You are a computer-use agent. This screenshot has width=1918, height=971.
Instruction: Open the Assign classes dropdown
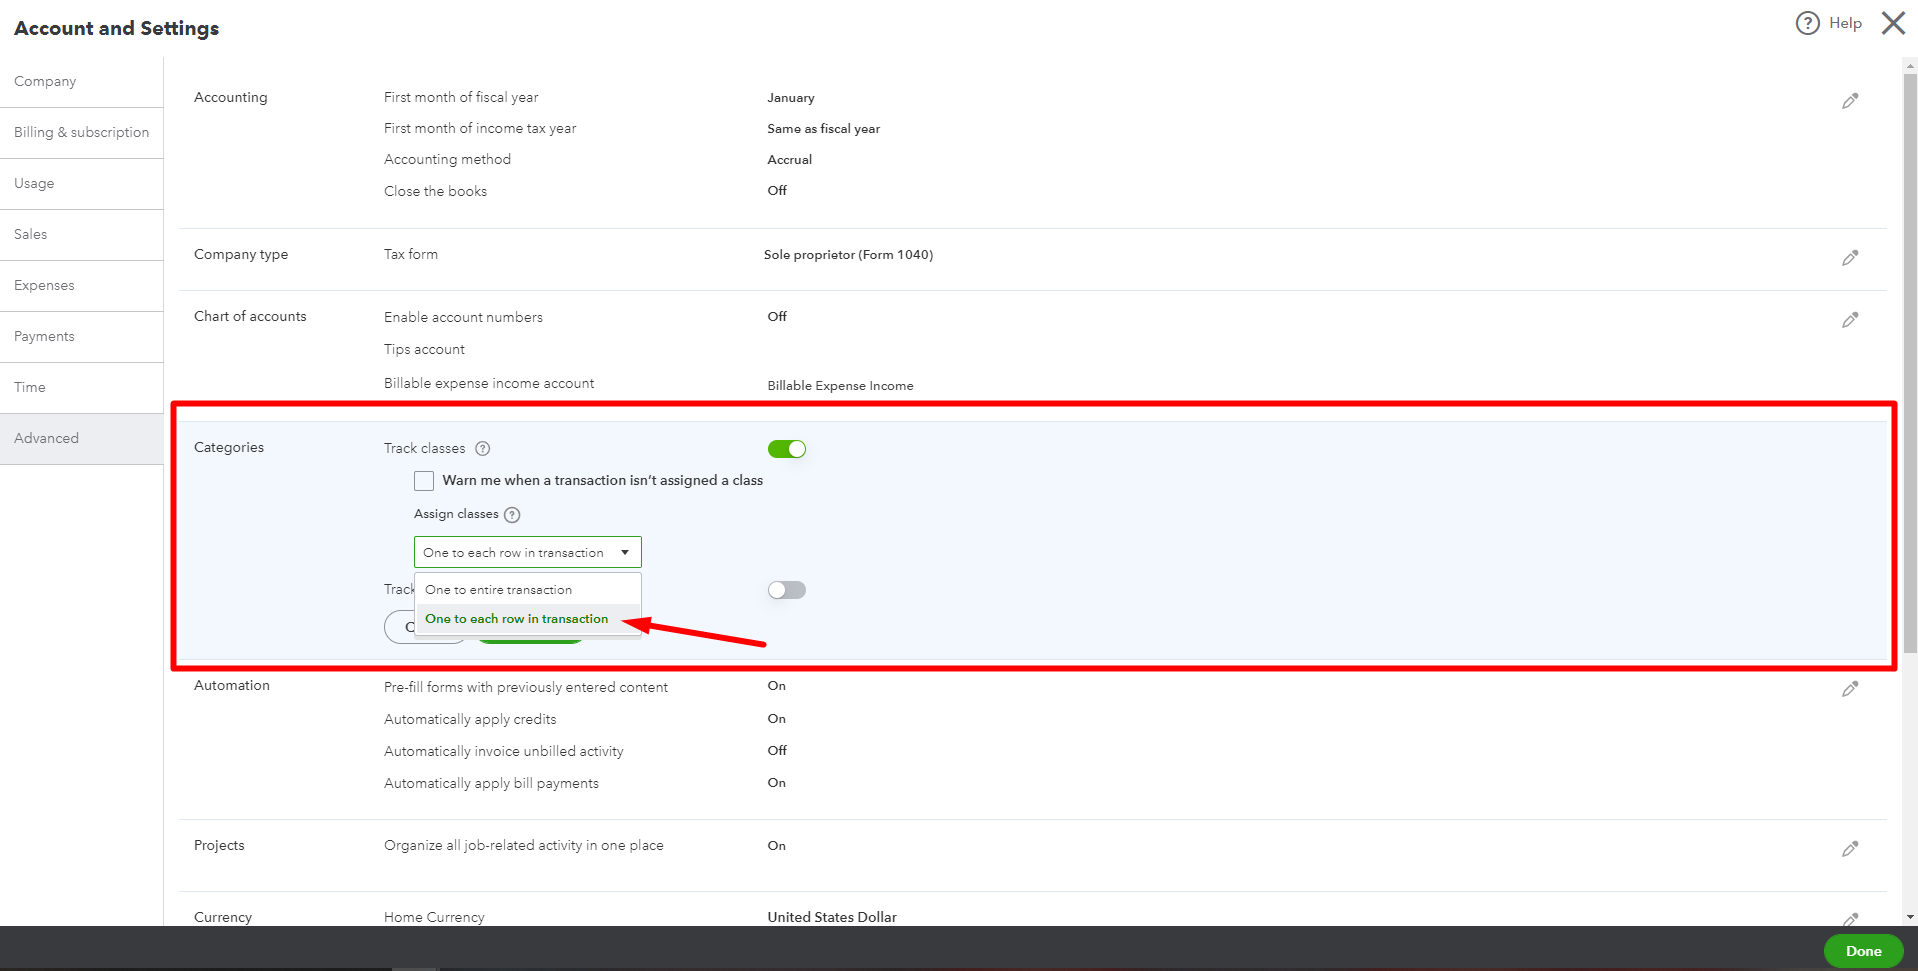pos(527,551)
